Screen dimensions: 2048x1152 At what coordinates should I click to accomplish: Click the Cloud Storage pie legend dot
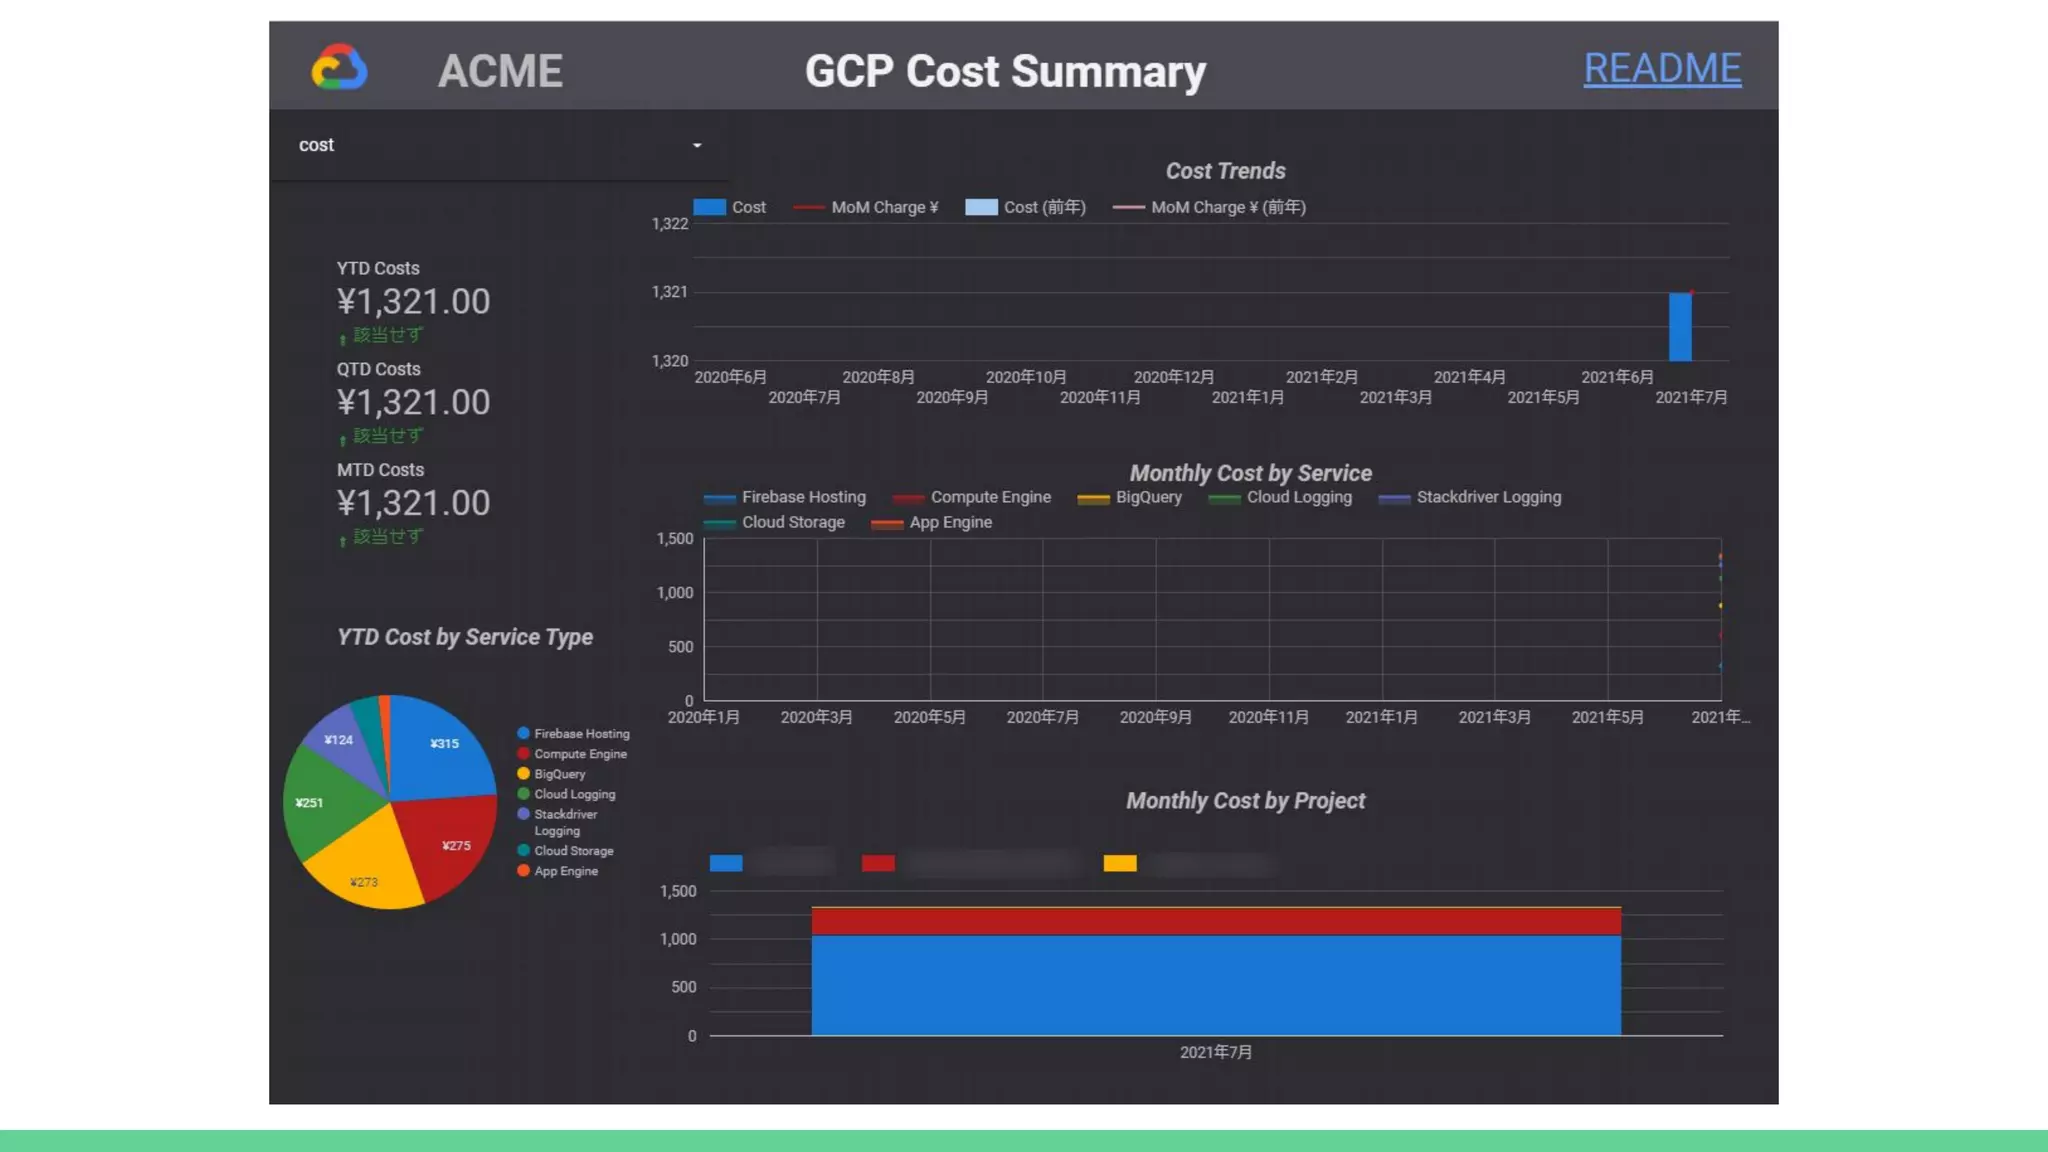(x=523, y=851)
